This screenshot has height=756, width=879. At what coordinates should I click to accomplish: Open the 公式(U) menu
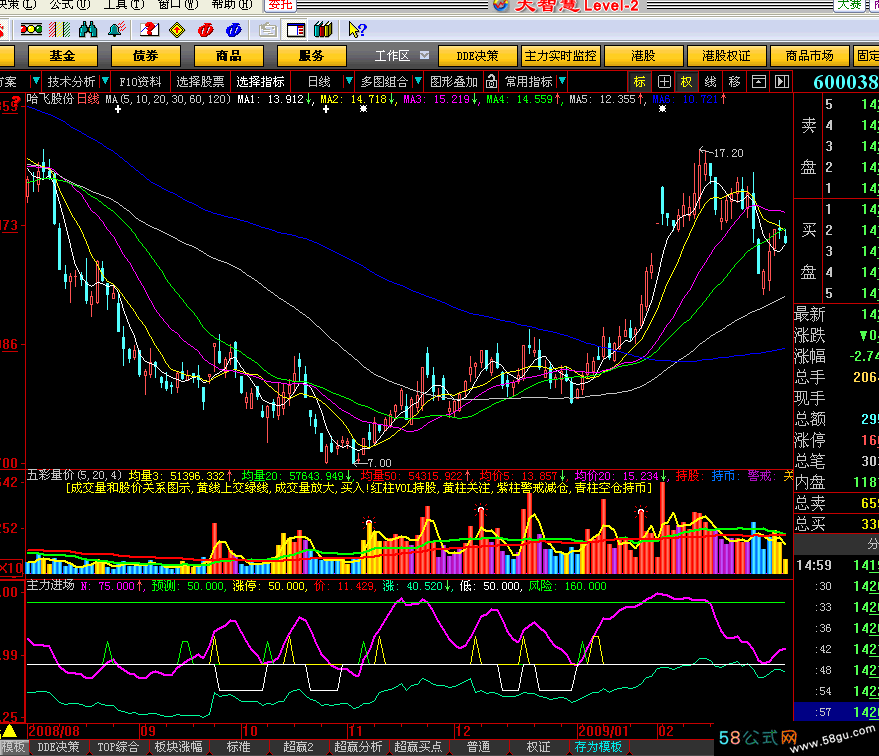[x=70, y=4]
